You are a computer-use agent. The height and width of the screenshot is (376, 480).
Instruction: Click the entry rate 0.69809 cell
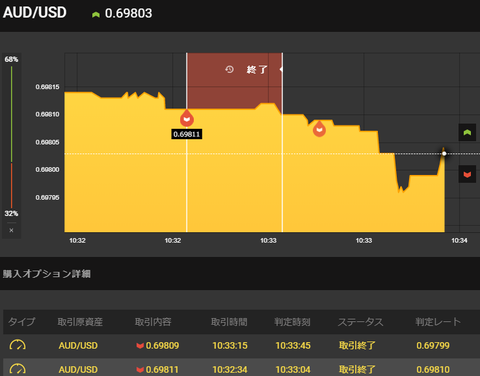pos(162,346)
